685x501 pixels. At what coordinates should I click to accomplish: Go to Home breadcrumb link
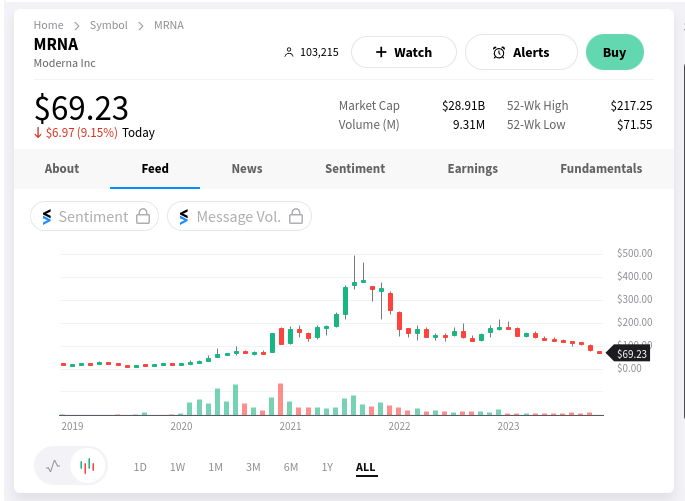(x=48, y=25)
